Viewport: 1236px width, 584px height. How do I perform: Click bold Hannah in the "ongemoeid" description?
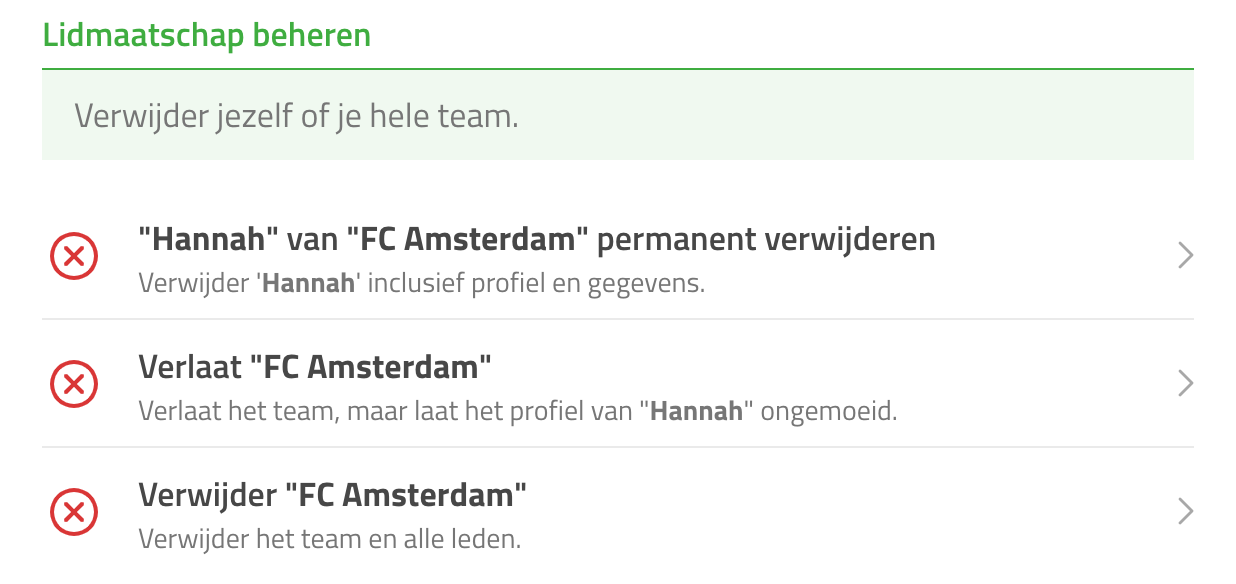(x=697, y=411)
